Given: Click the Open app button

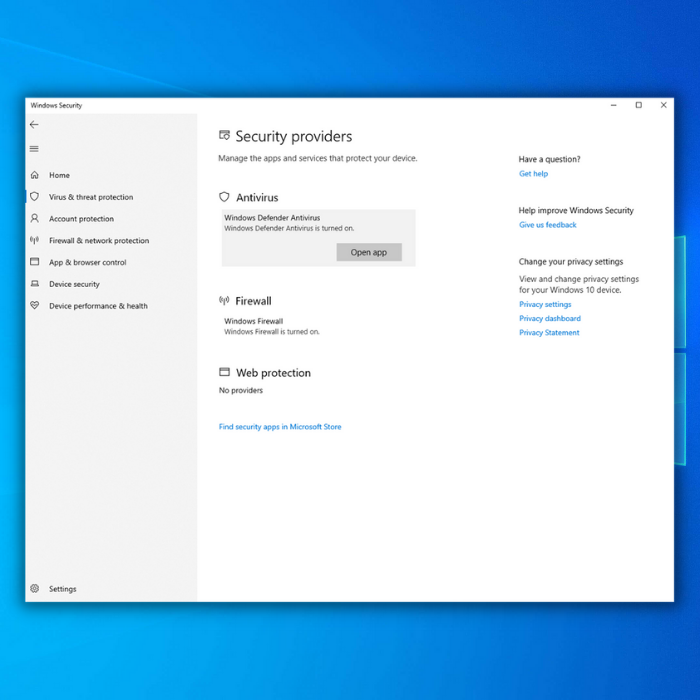Looking at the screenshot, I should [x=369, y=252].
